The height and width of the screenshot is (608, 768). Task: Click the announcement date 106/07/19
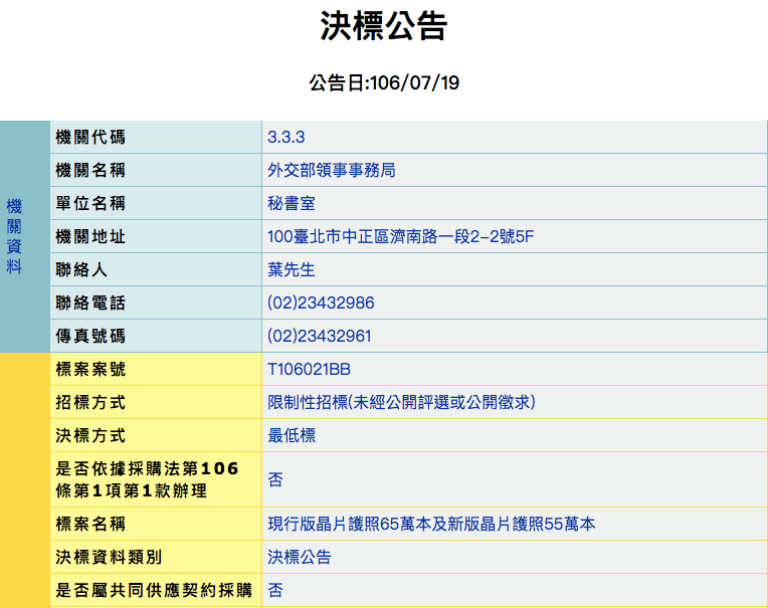coord(383,83)
